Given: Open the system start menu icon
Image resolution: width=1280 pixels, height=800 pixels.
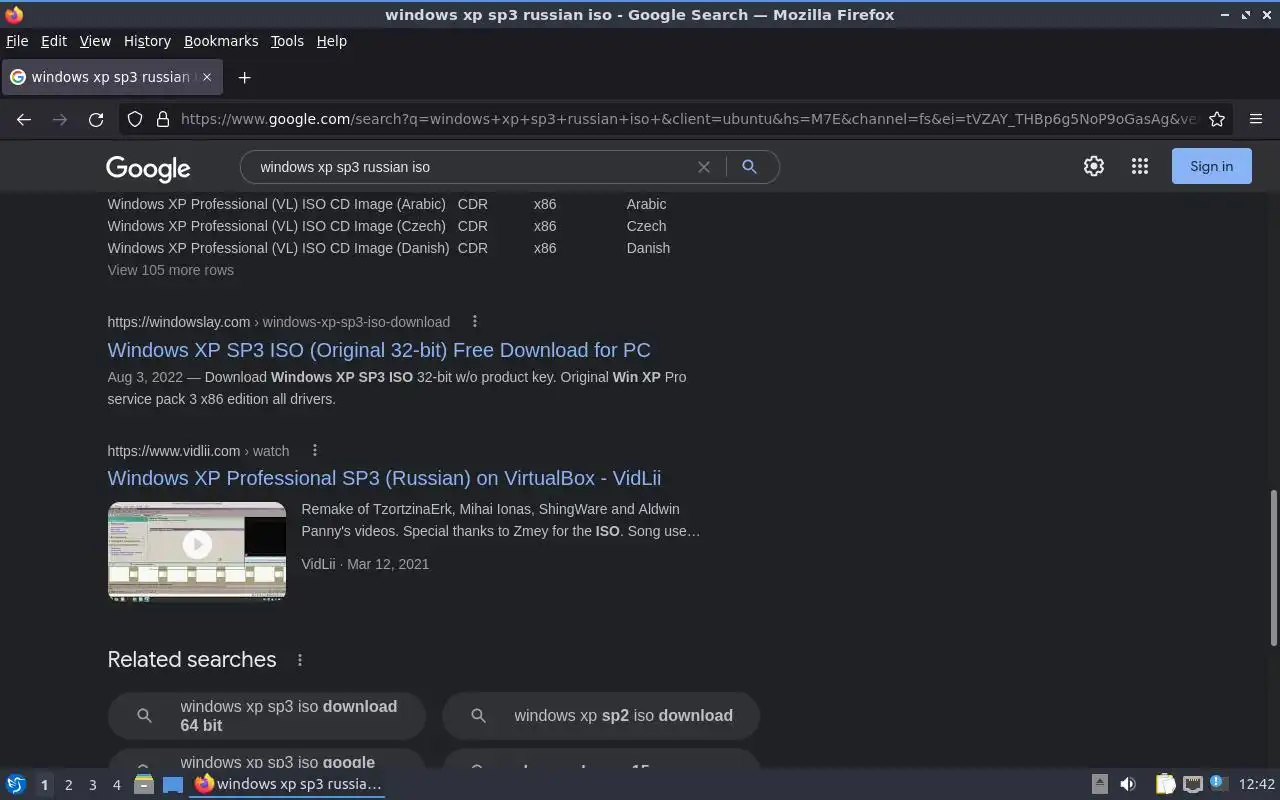Looking at the screenshot, I should (x=16, y=784).
